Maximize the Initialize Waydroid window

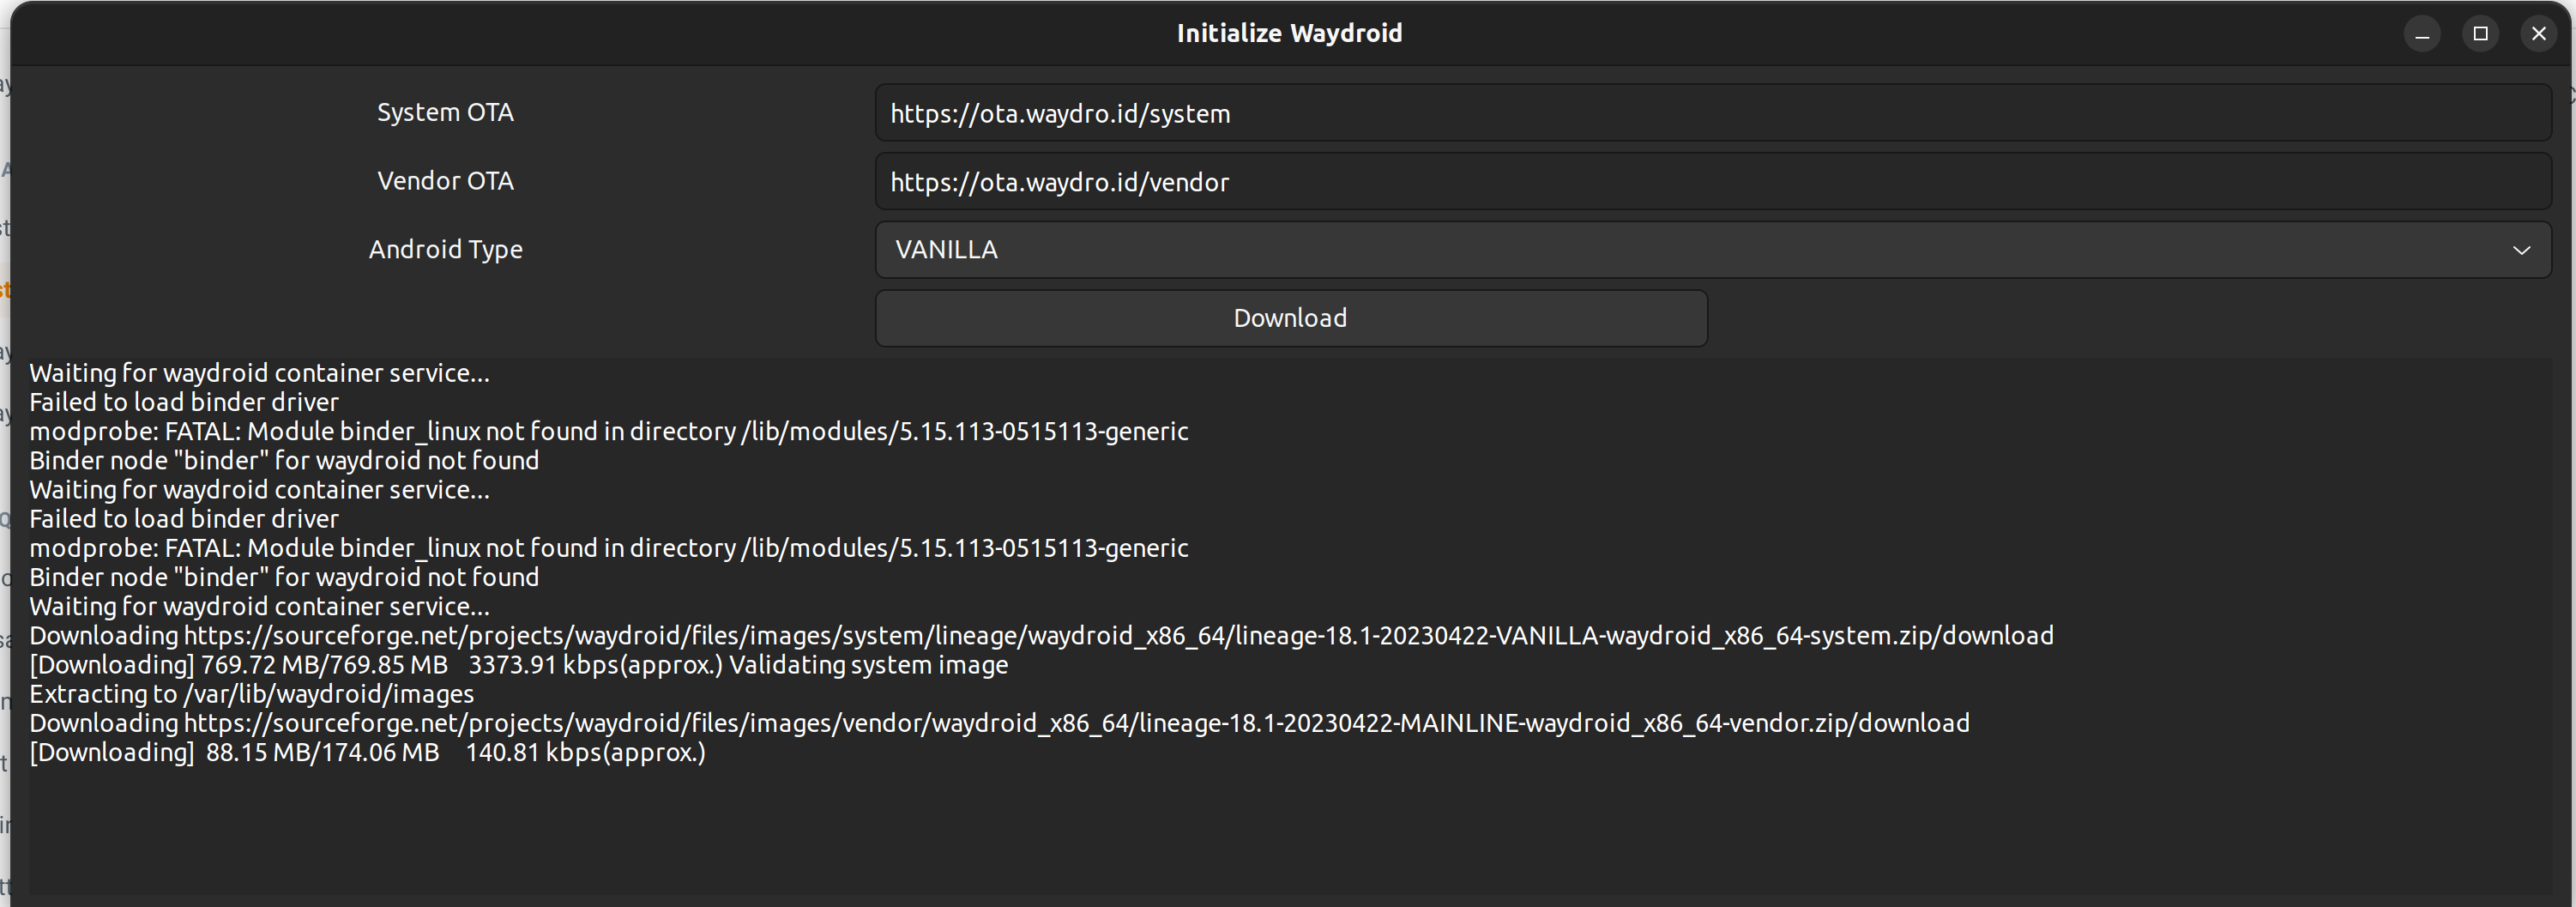click(x=2480, y=33)
